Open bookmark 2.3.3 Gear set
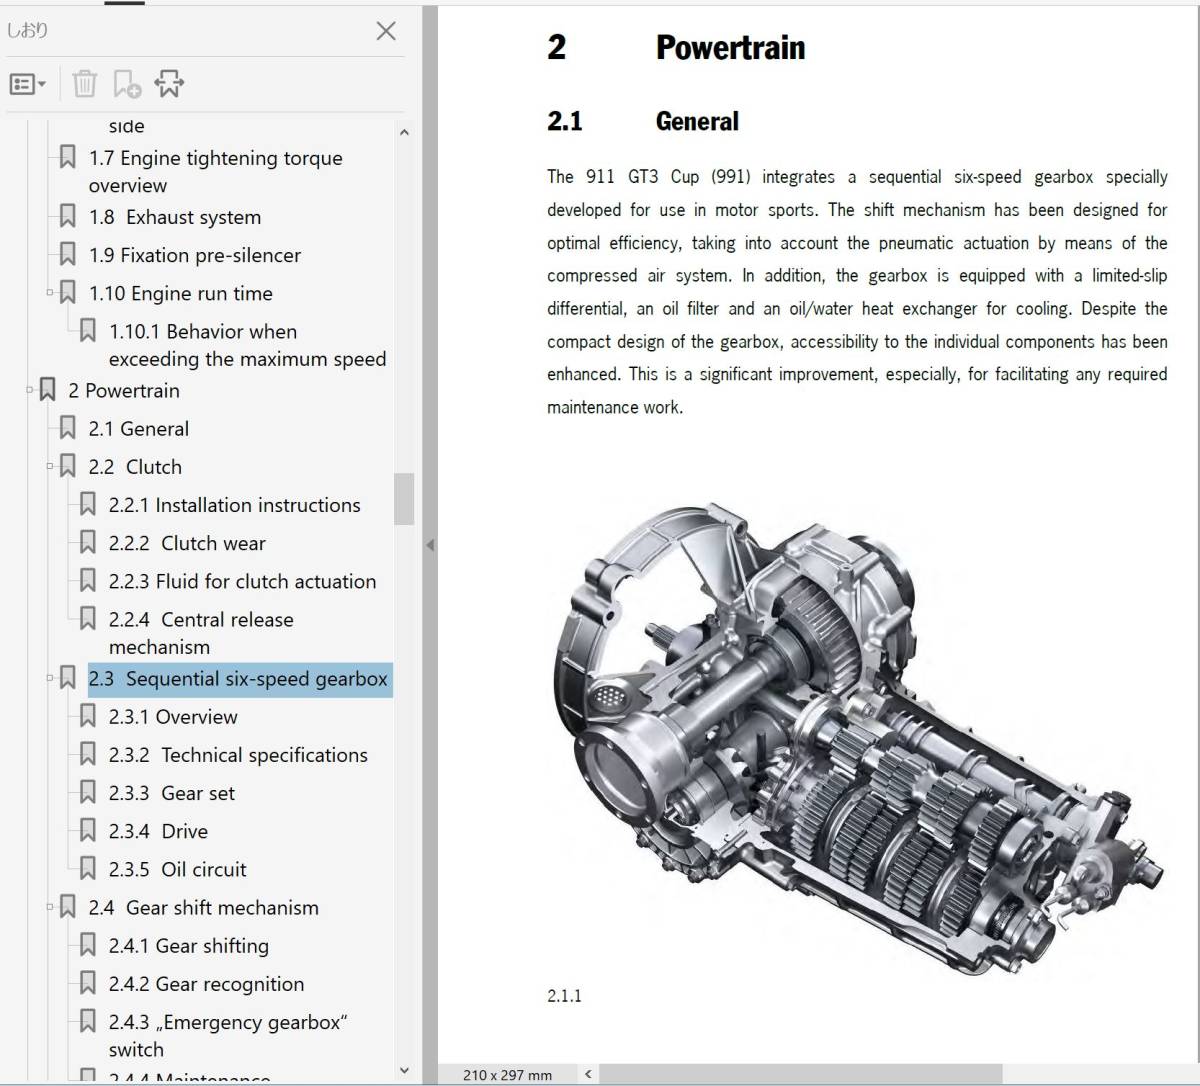The width and height of the screenshot is (1200, 1086). click(x=172, y=793)
